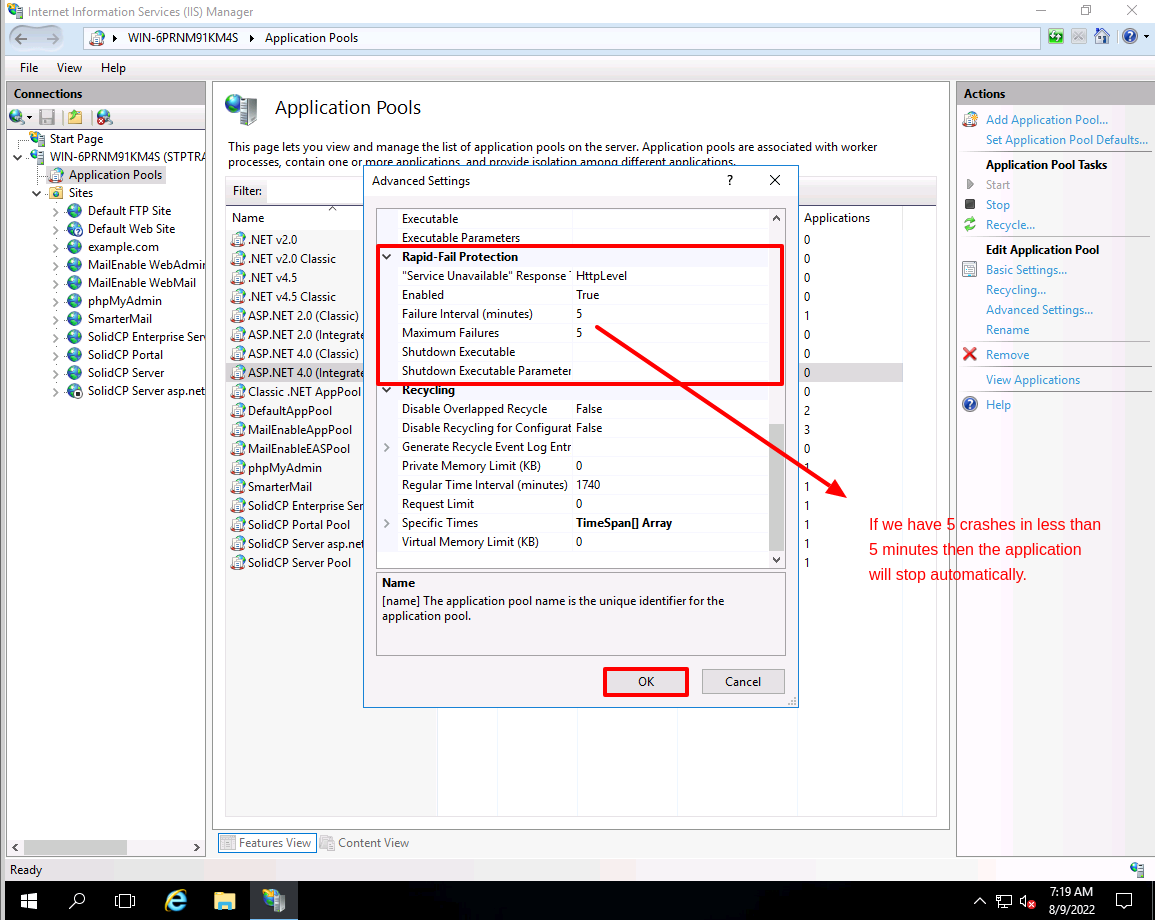Collapse the Sites tree node
This screenshot has height=920, width=1155.
click(x=36, y=193)
